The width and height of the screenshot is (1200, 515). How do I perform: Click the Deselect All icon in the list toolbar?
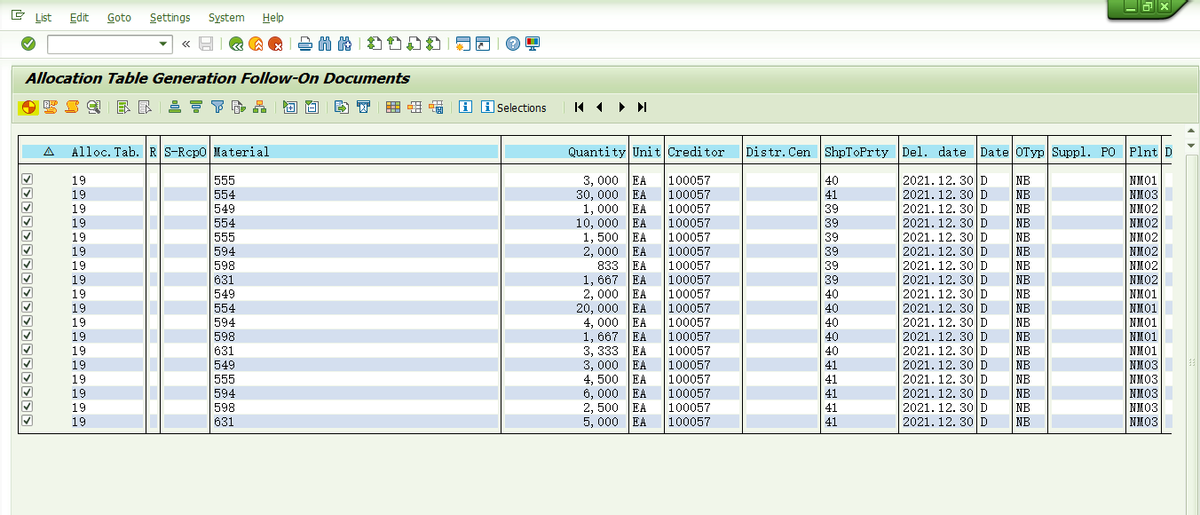(x=145, y=107)
